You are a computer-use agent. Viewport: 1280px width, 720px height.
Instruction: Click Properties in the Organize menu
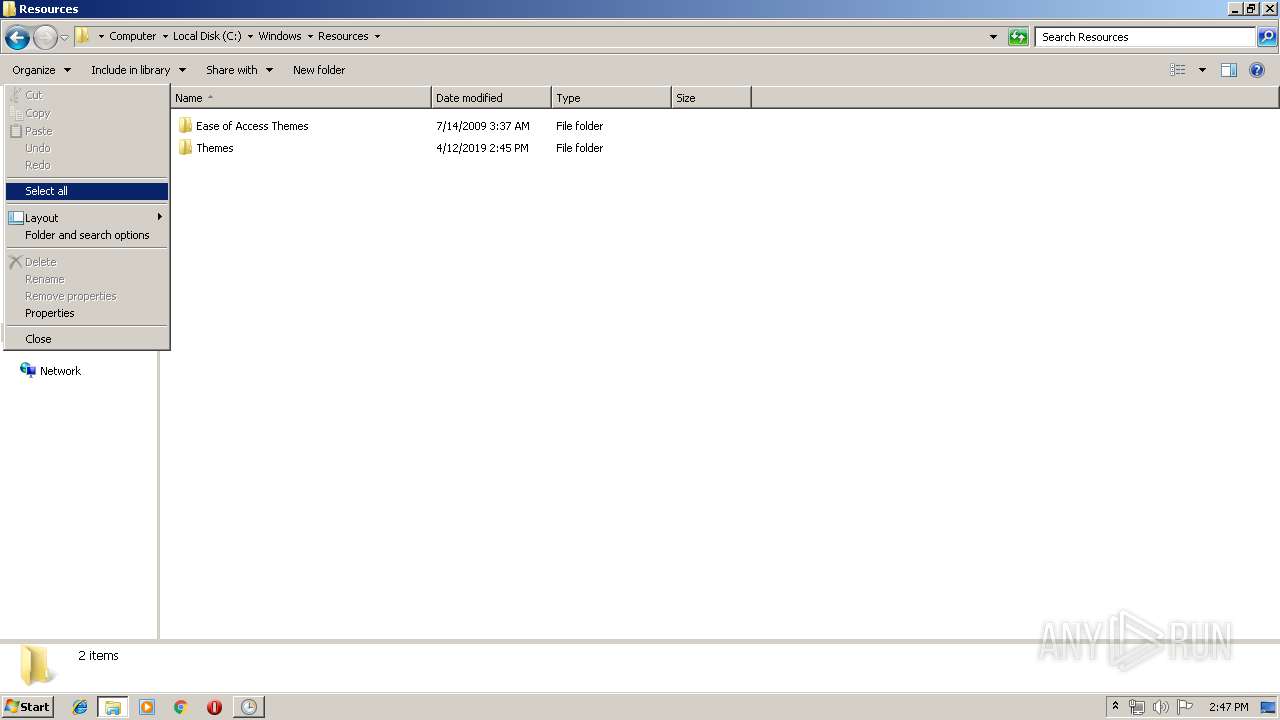87,313
